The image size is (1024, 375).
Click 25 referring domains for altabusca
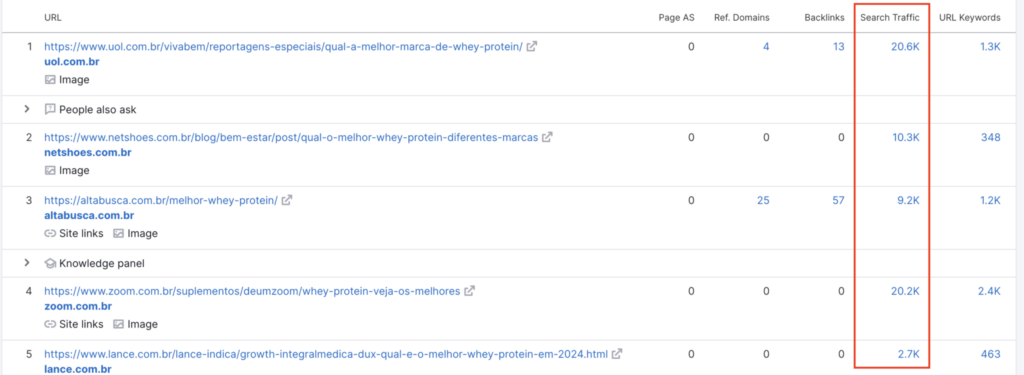763,200
